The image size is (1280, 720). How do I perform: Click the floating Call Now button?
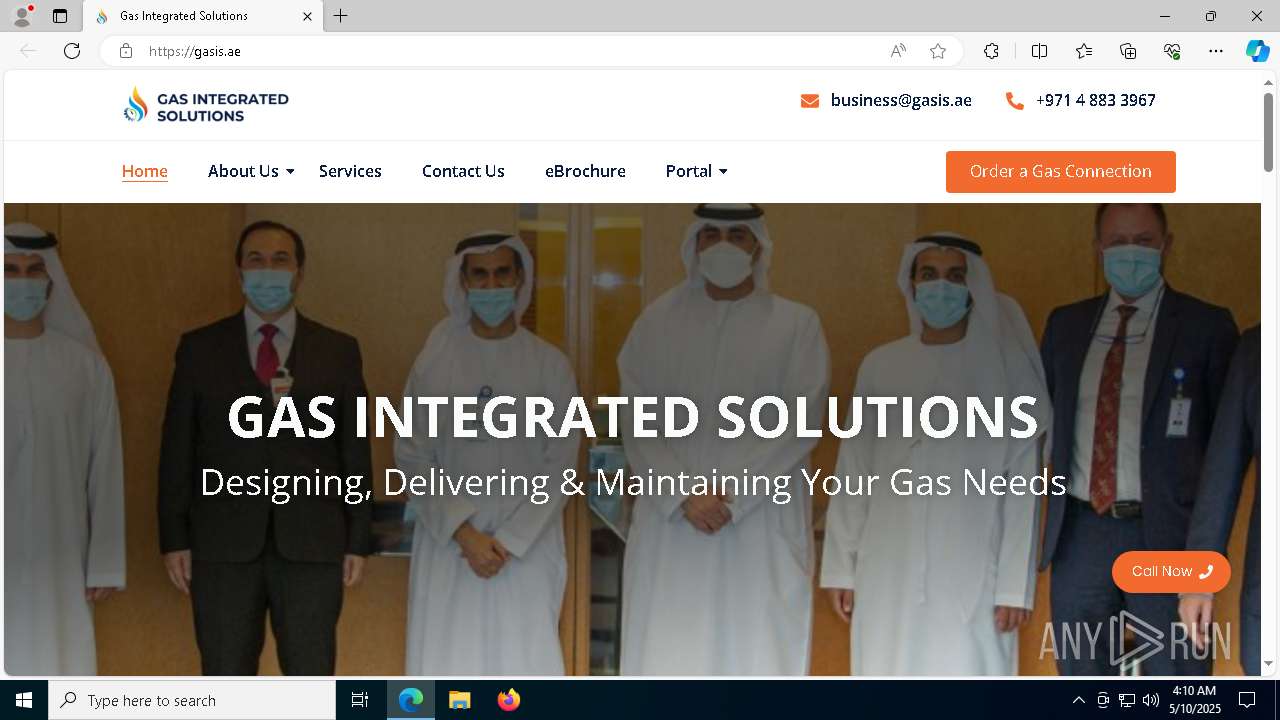[x=1171, y=572]
